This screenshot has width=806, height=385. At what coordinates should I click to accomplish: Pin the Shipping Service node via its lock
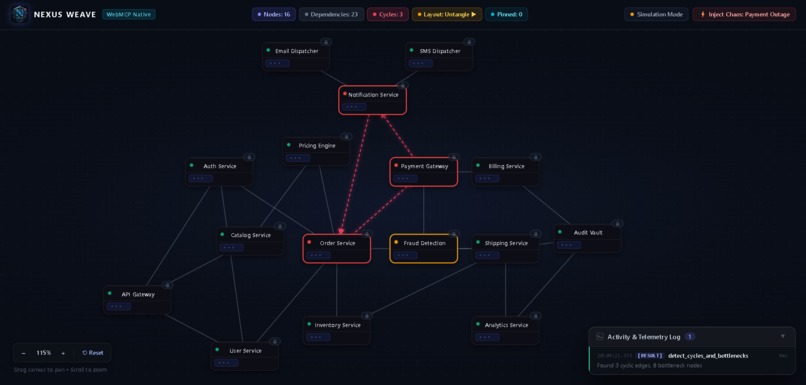pyautogui.click(x=535, y=234)
